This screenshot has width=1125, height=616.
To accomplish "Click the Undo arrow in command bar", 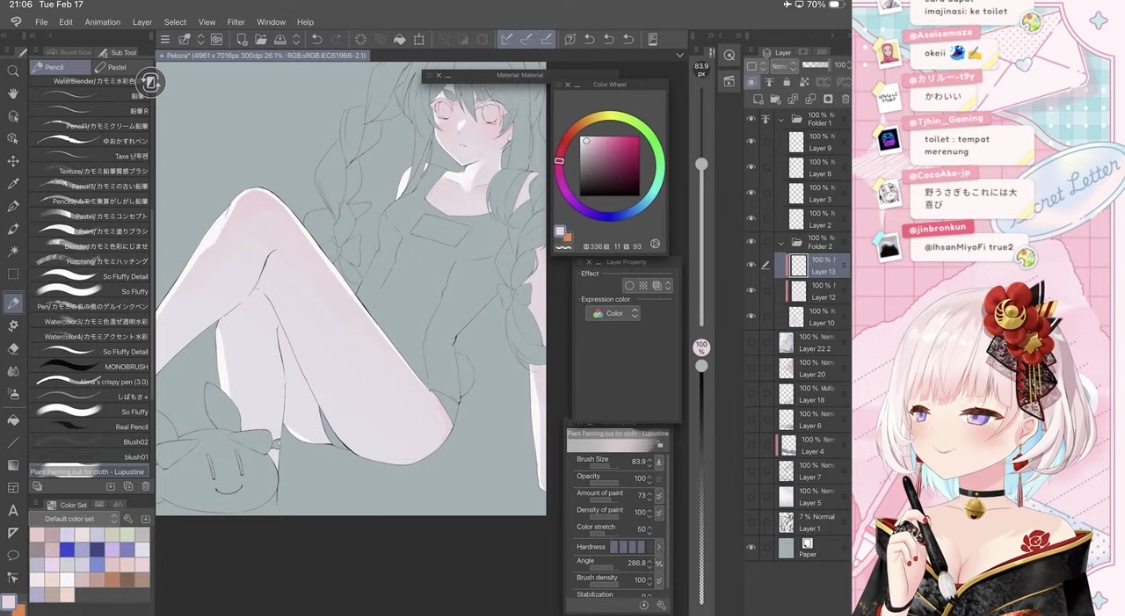I will click(316, 40).
